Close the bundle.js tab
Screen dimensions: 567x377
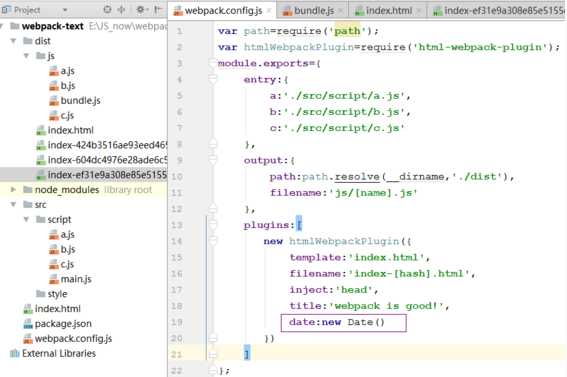tap(341, 11)
